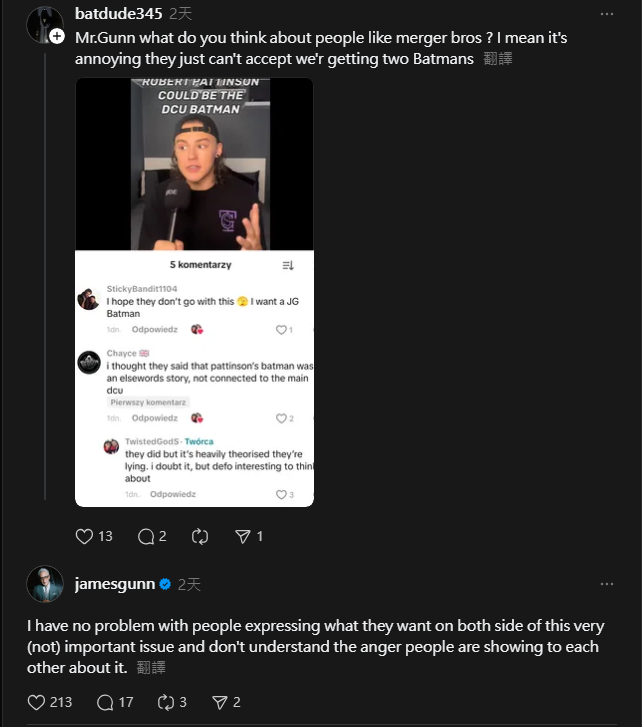Viewport: 642px width, 727px height.
Task: Click jamesgunn's profile avatar
Action: point(44,585)
